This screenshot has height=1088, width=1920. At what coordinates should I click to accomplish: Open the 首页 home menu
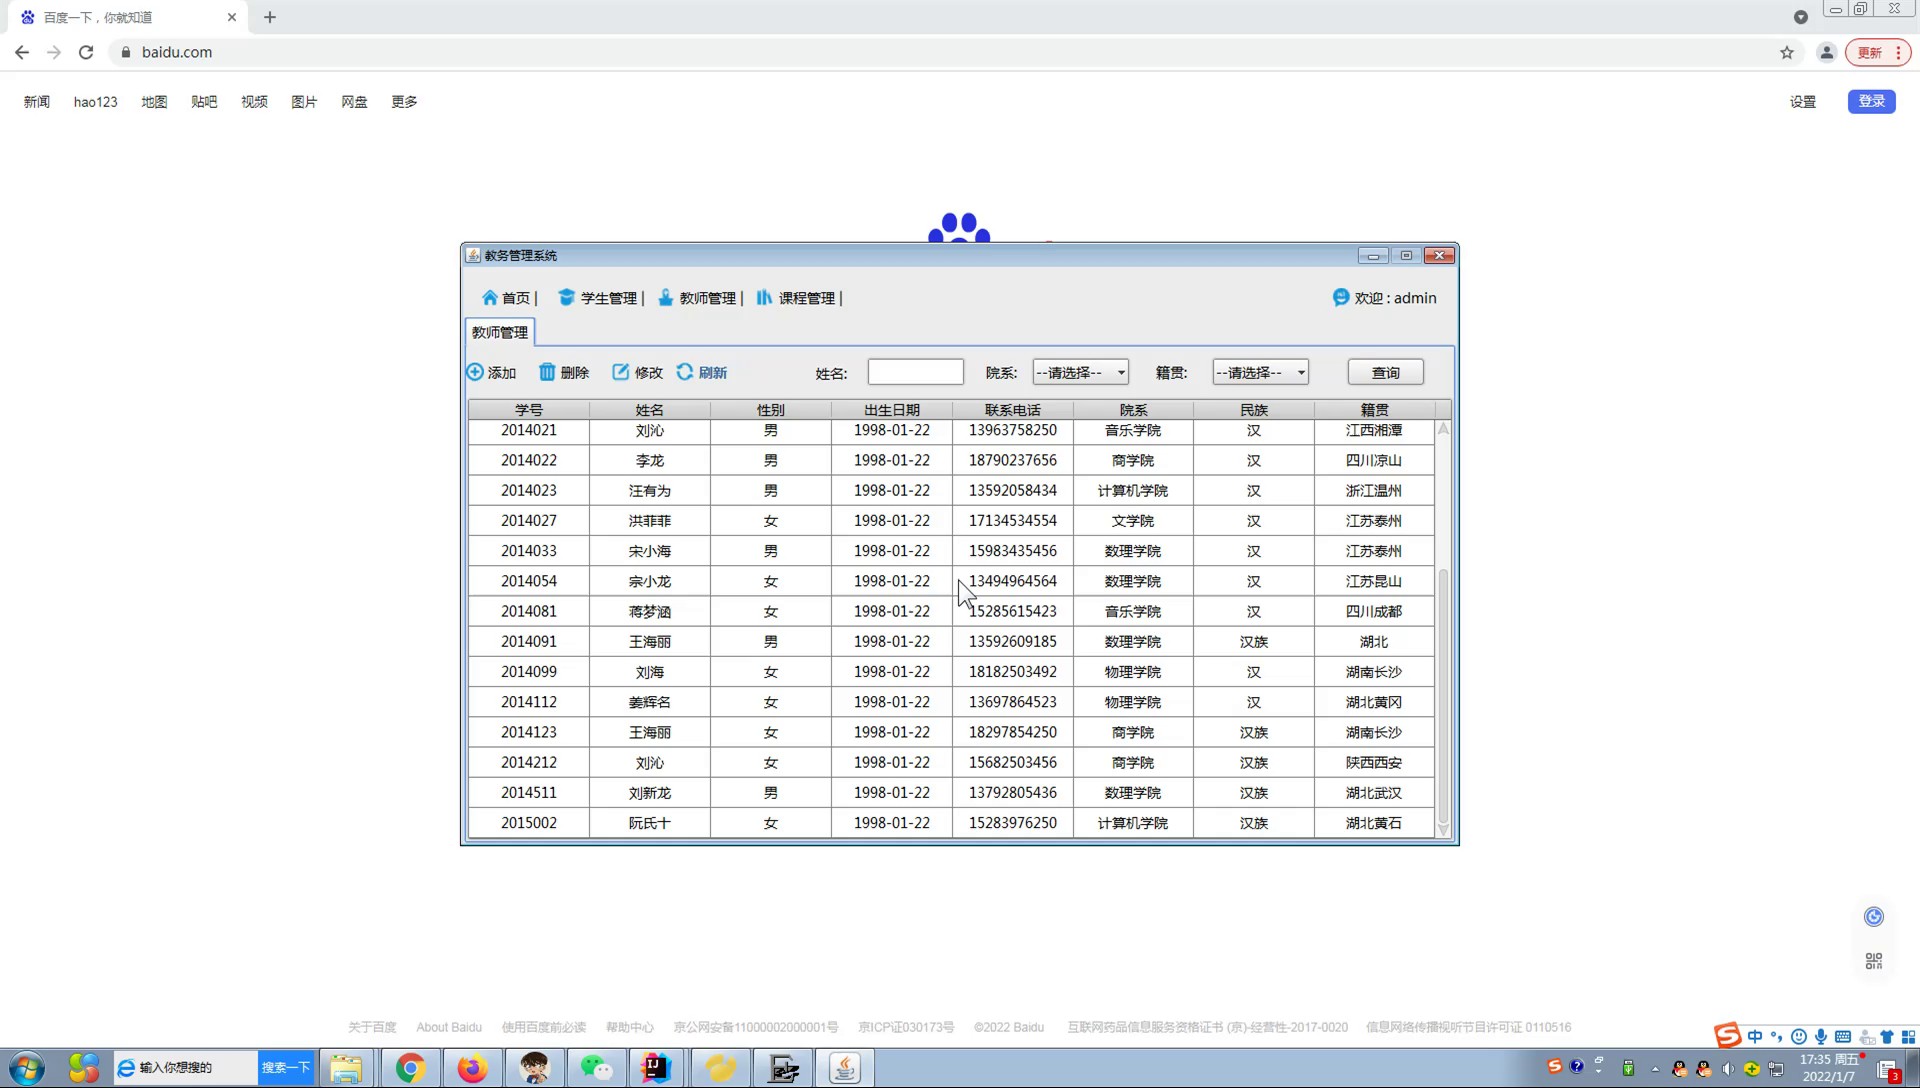click(x=507, y=298)
